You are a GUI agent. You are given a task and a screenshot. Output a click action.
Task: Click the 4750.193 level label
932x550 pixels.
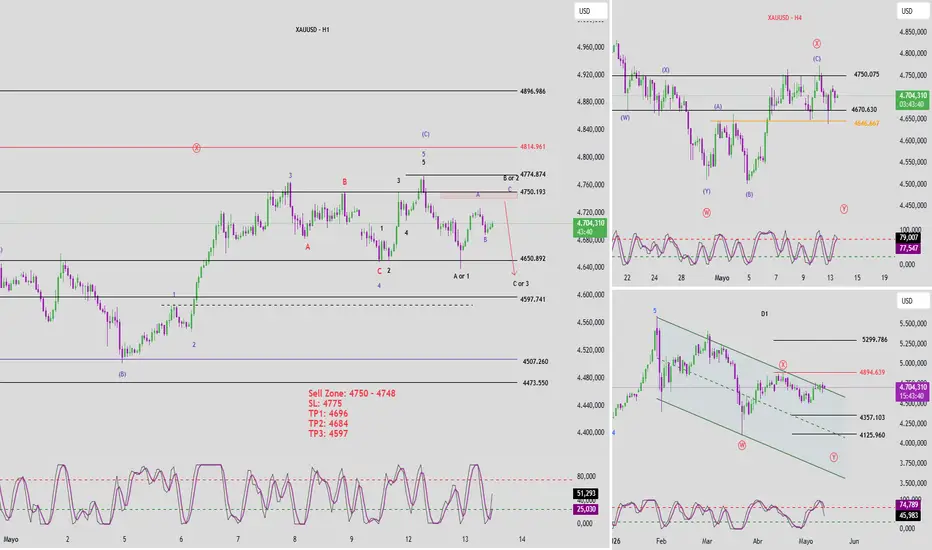(533, 192)
